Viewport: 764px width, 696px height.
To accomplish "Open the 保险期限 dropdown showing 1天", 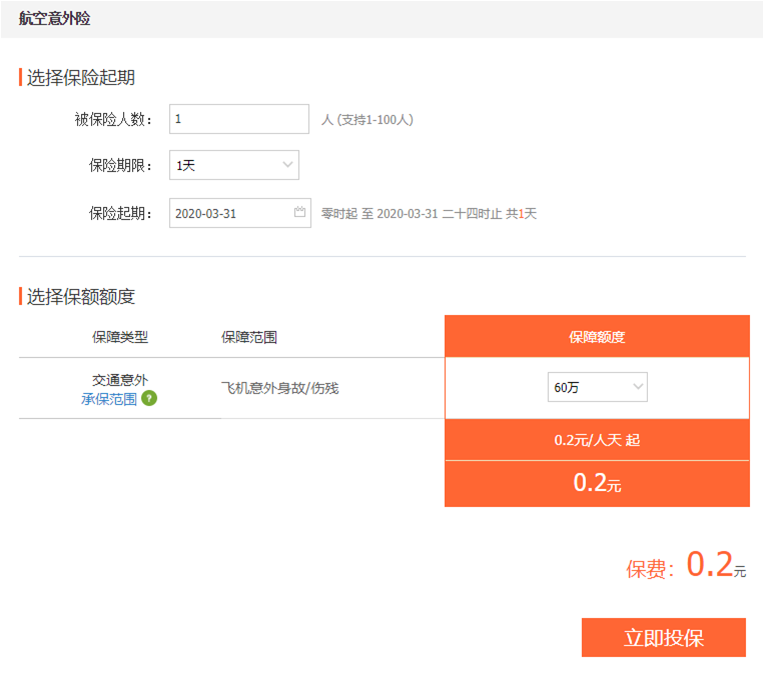I will tap(234, 165).
